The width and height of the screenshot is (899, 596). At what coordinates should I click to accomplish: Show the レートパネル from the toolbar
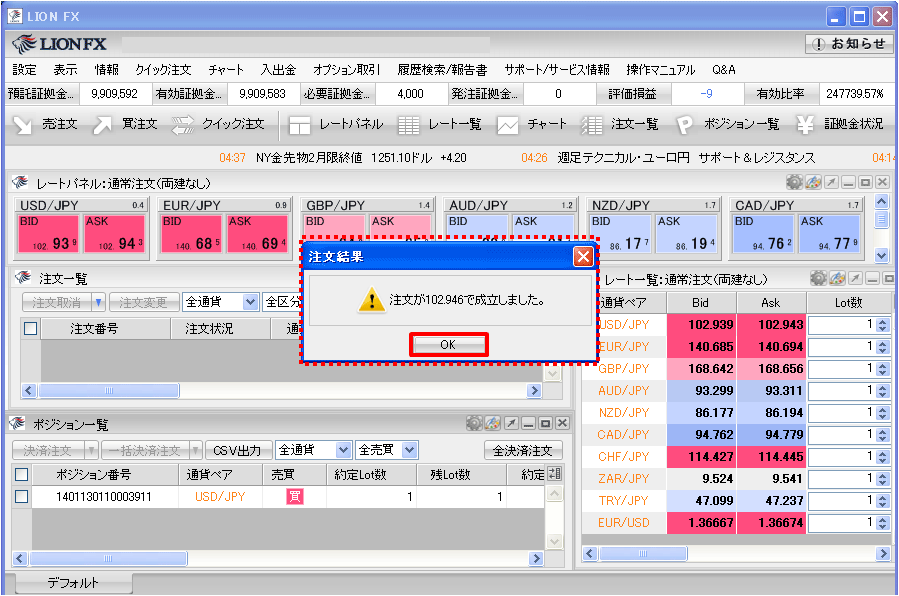click(x=336, y=124)
